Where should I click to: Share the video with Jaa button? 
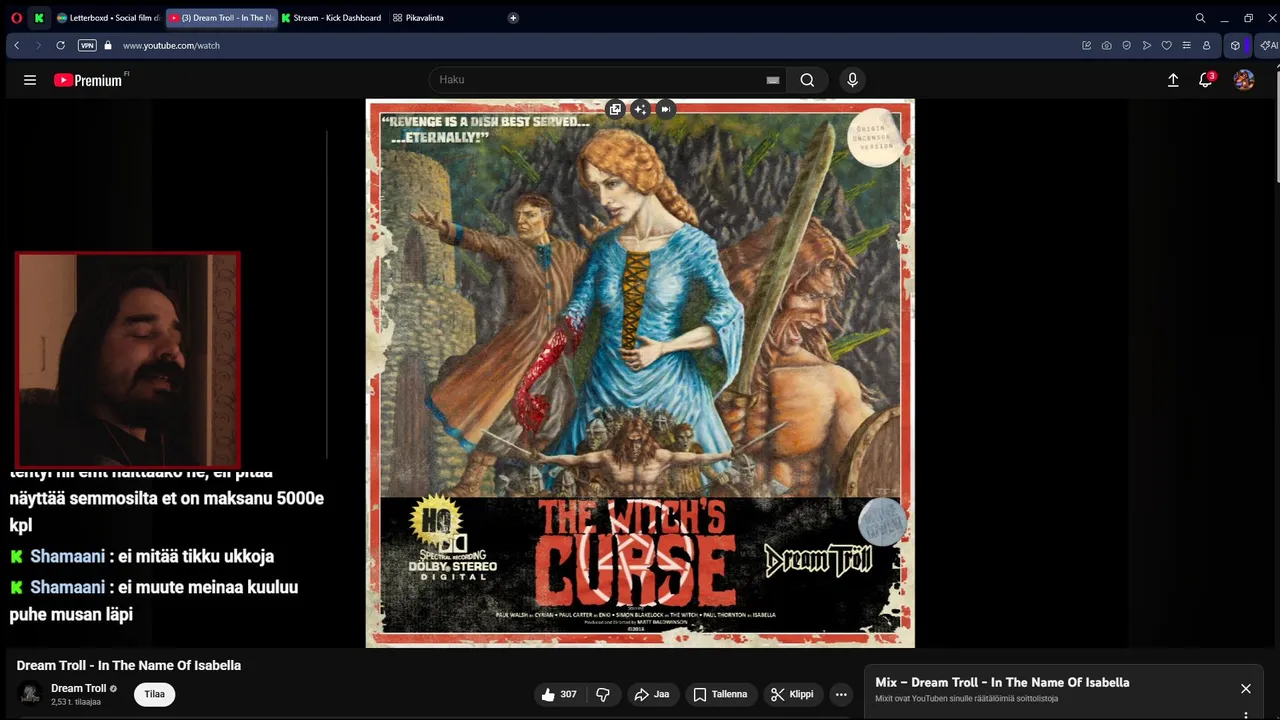point(651,694)
